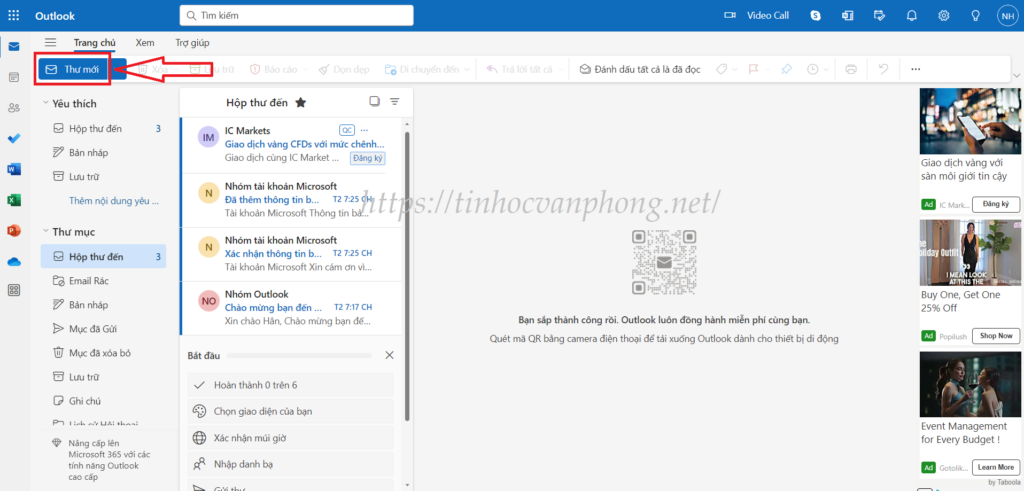Click Learn More ad button

pos(996,467)
